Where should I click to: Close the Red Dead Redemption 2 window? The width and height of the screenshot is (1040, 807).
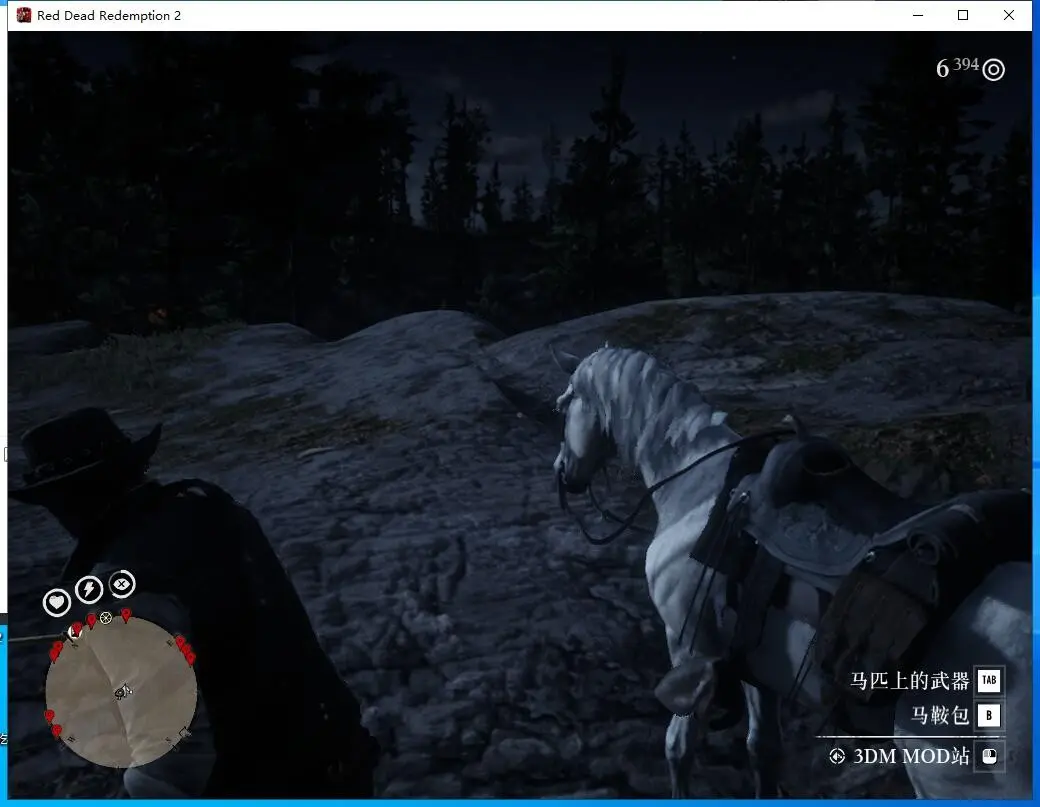click(1009, 15)
